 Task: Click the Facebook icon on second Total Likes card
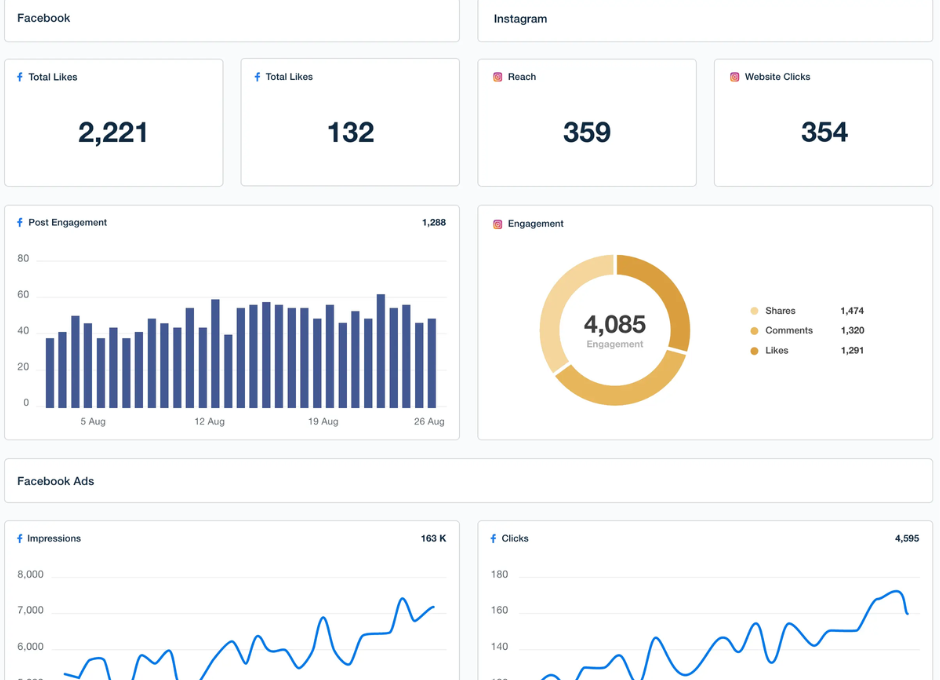coord(256,76)
